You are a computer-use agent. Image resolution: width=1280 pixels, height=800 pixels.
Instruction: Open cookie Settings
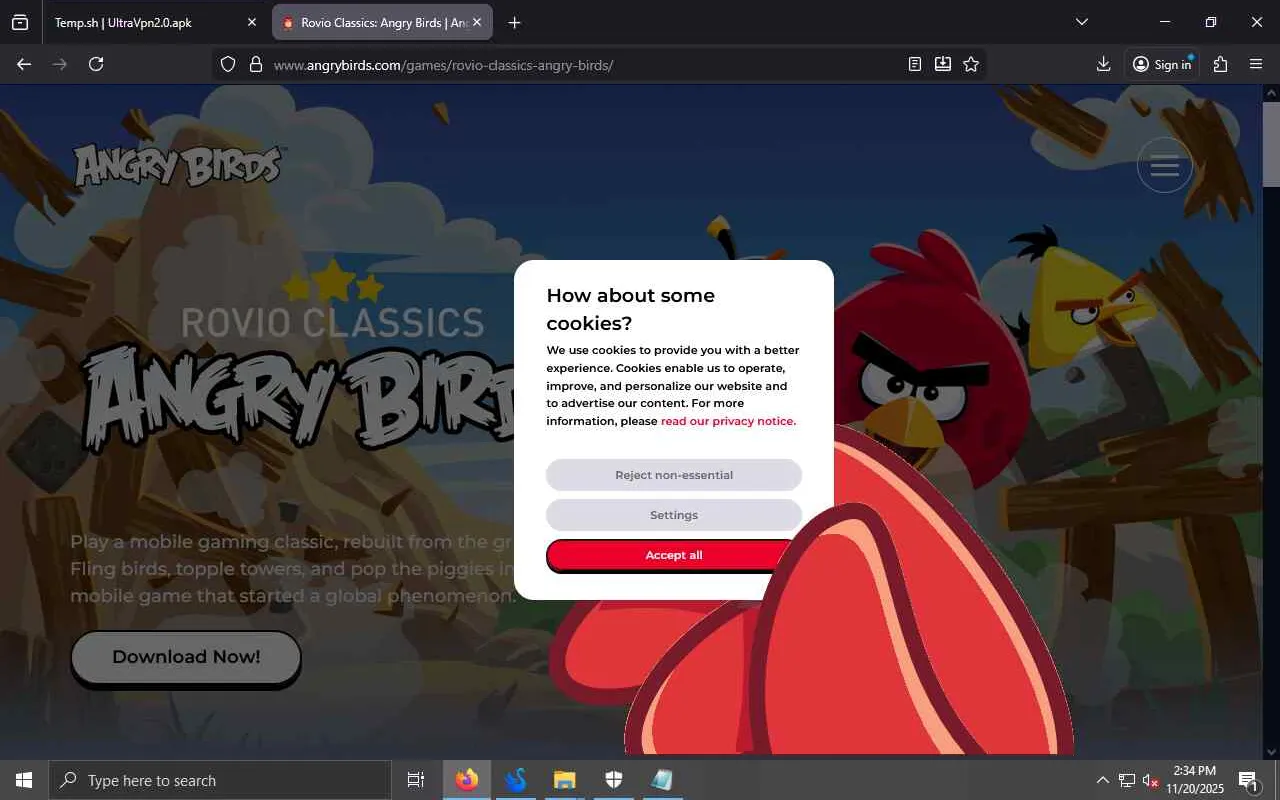tap(674, 515)
